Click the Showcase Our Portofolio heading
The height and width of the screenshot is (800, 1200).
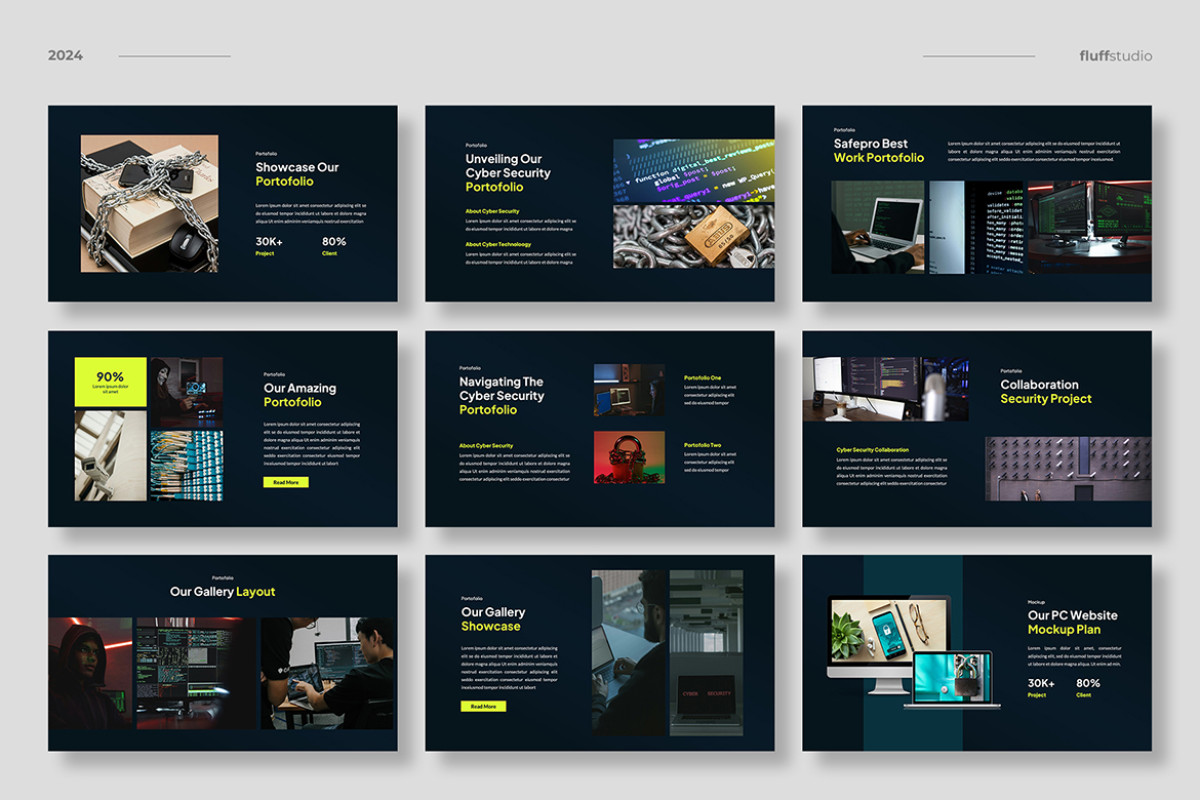pyautogui.click(x=297, y=174)
